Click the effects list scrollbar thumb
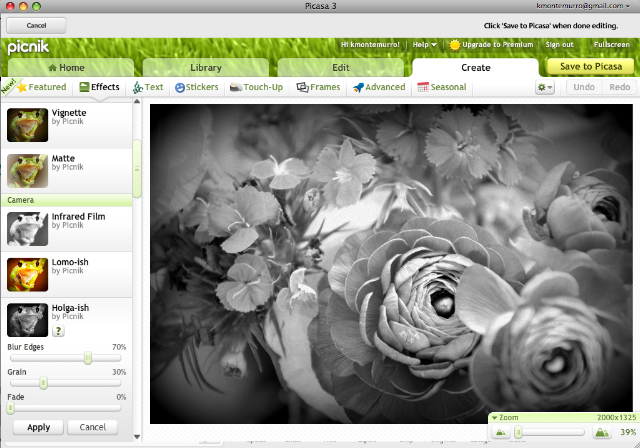The width and height of the screenshot is (640, 448). click(137, 169)
